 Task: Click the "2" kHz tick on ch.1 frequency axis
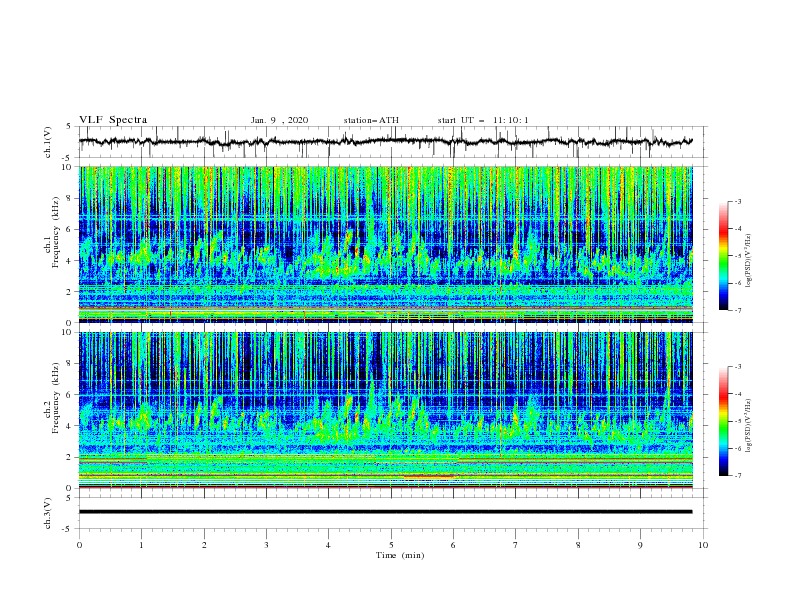[x=69, y=292]
